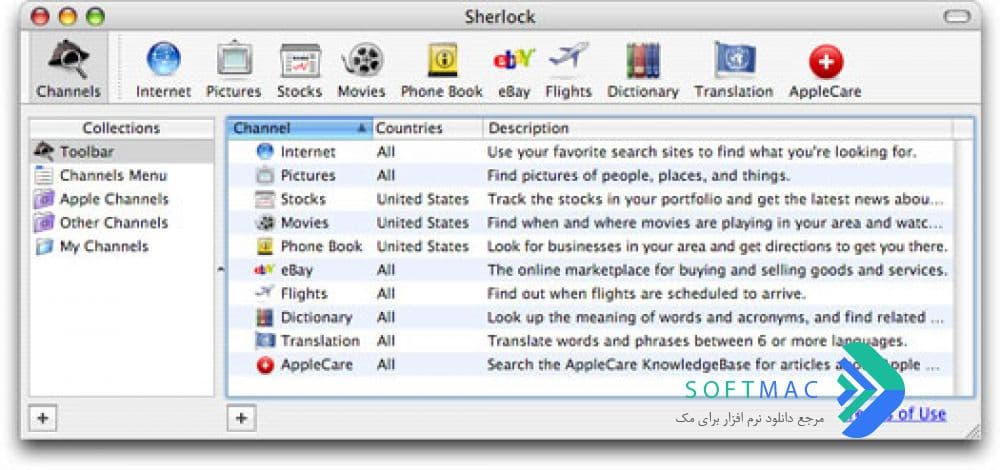Click the Internet row globe icon
This screenshot has width=1000, height=470.
[x=264, y=152]
